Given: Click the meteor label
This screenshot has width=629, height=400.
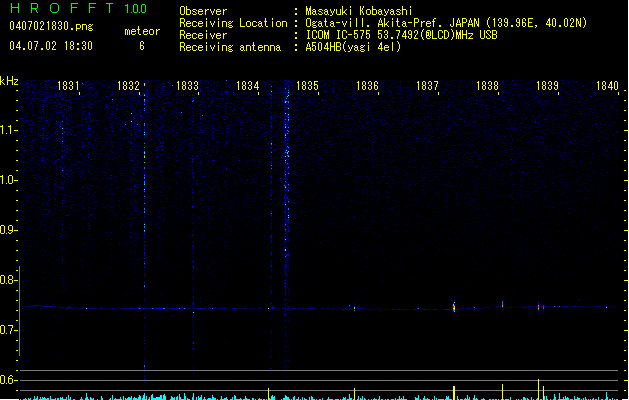Looking at the screenshot, I should pyautogui.click(x=142, y=31).
